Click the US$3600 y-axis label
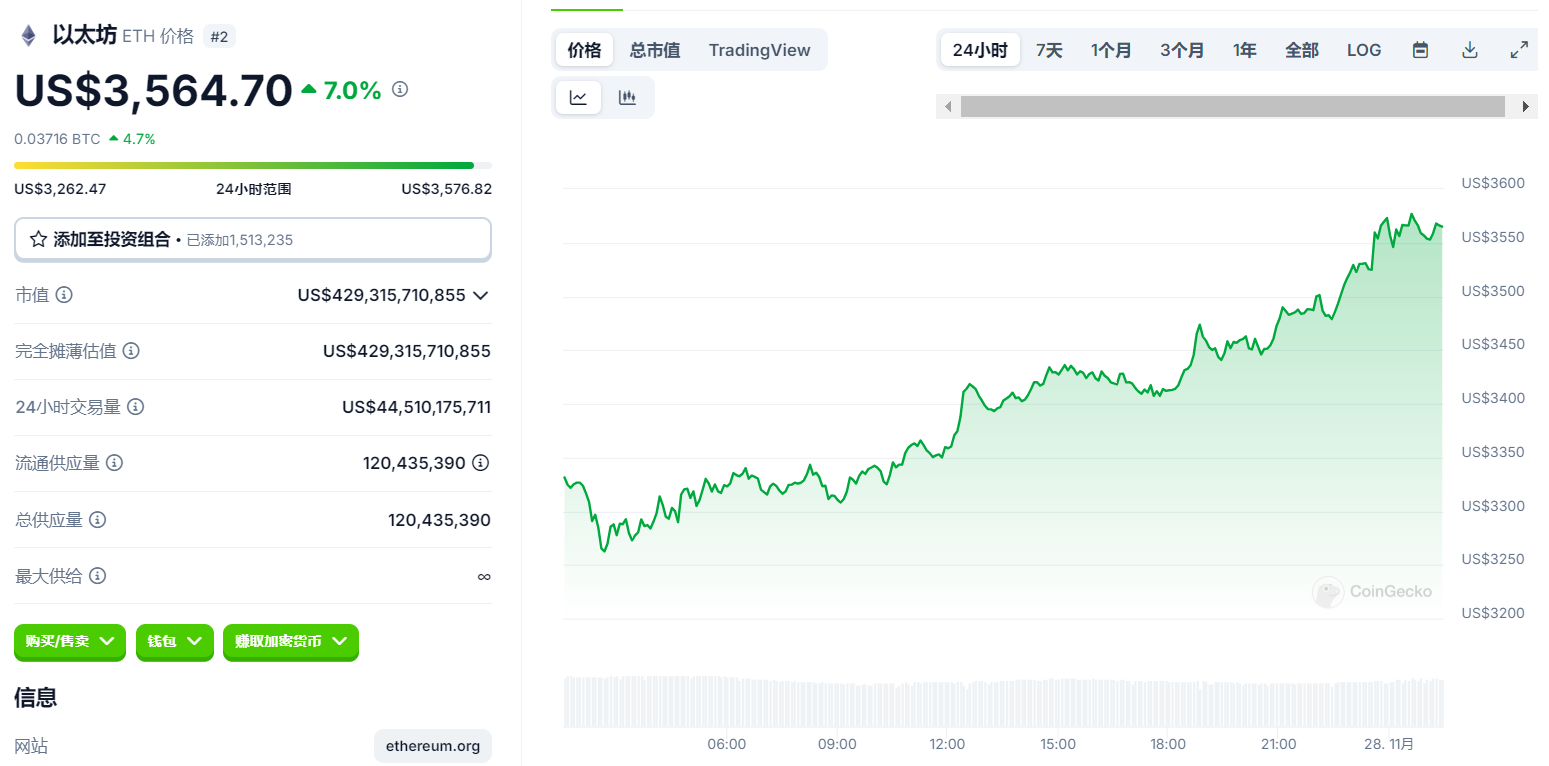Screen dimensions: 1549x766 point(1493,183)
